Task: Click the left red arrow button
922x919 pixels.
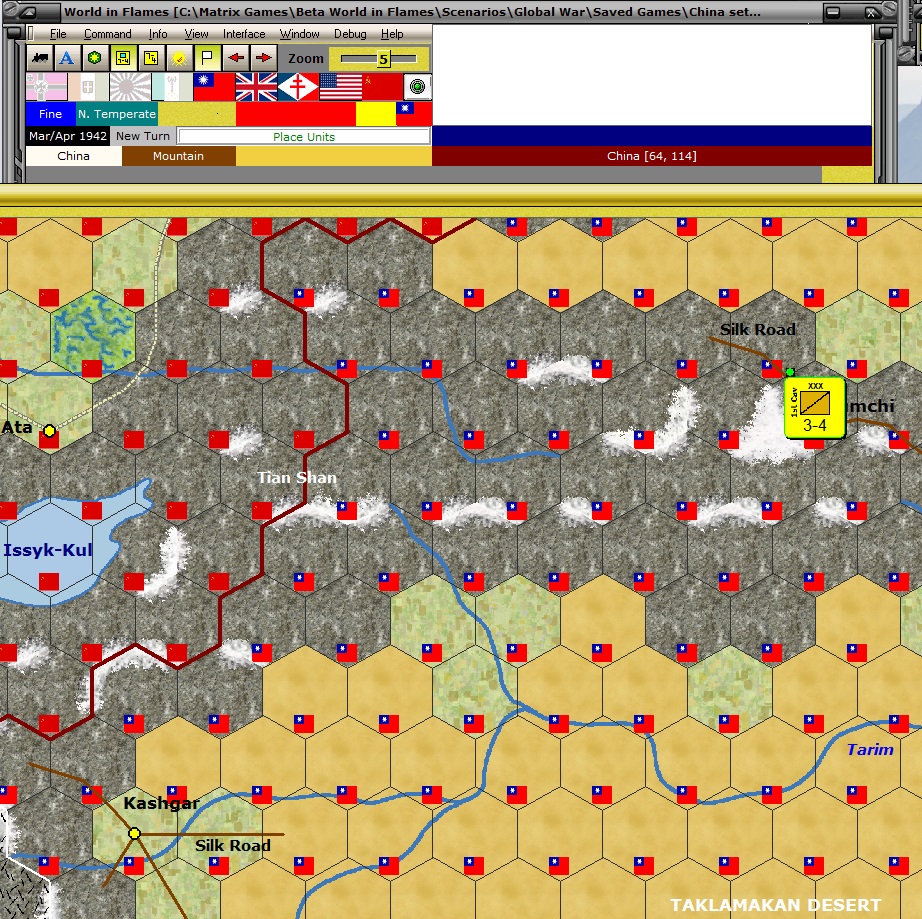Action: (x=236, y=58)
